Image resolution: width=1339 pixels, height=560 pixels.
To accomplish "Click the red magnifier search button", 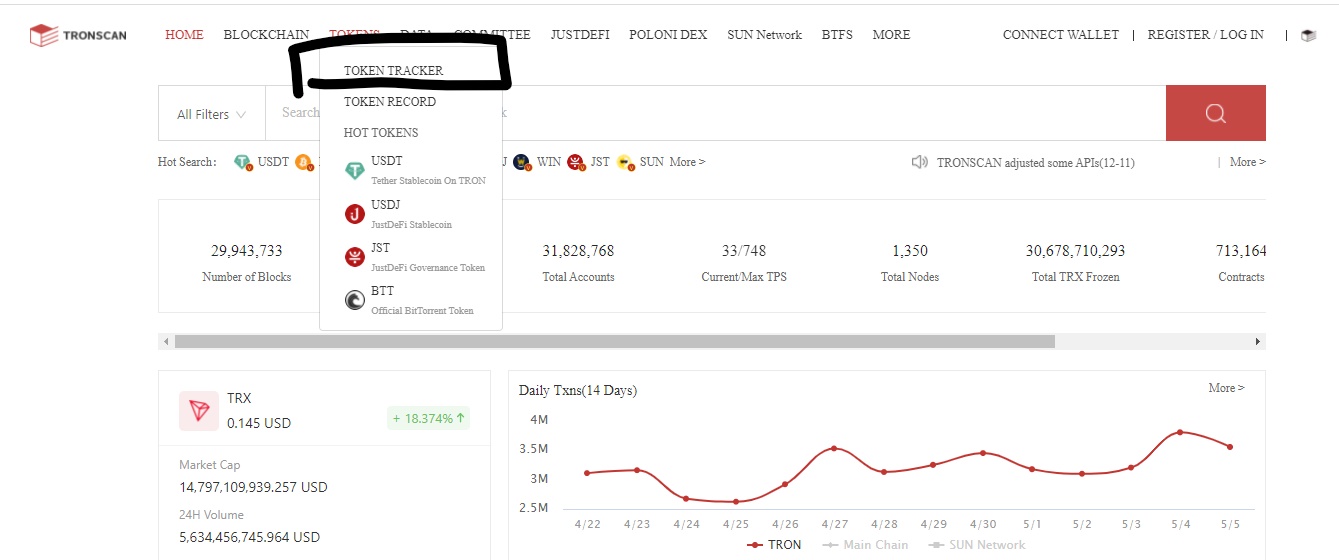I will (x=1215, y=113).
